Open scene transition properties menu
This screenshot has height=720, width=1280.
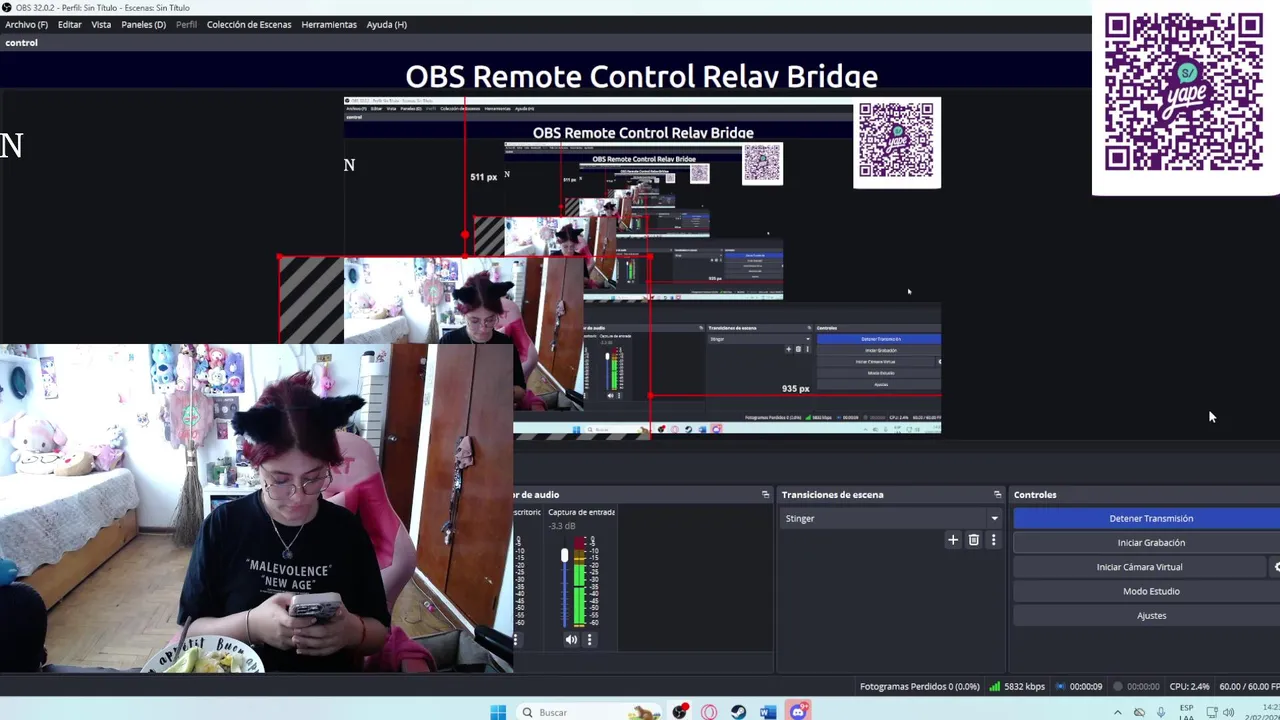pos(993,540)
